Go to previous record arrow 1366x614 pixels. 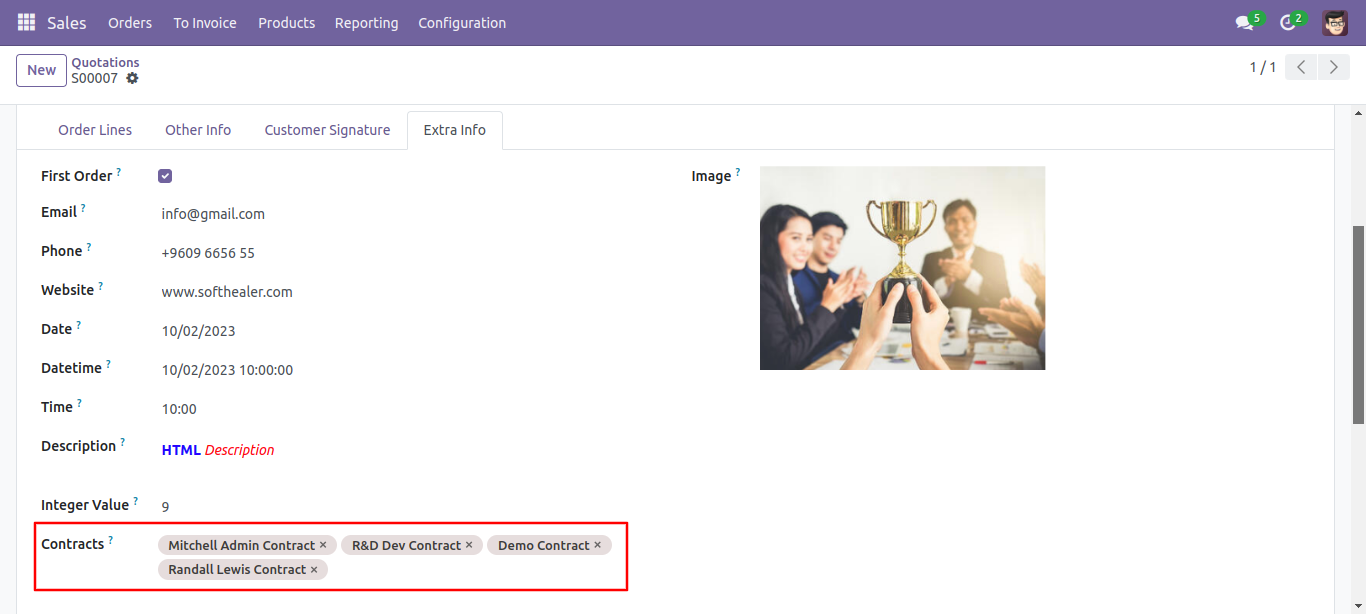pos(1300,67)
